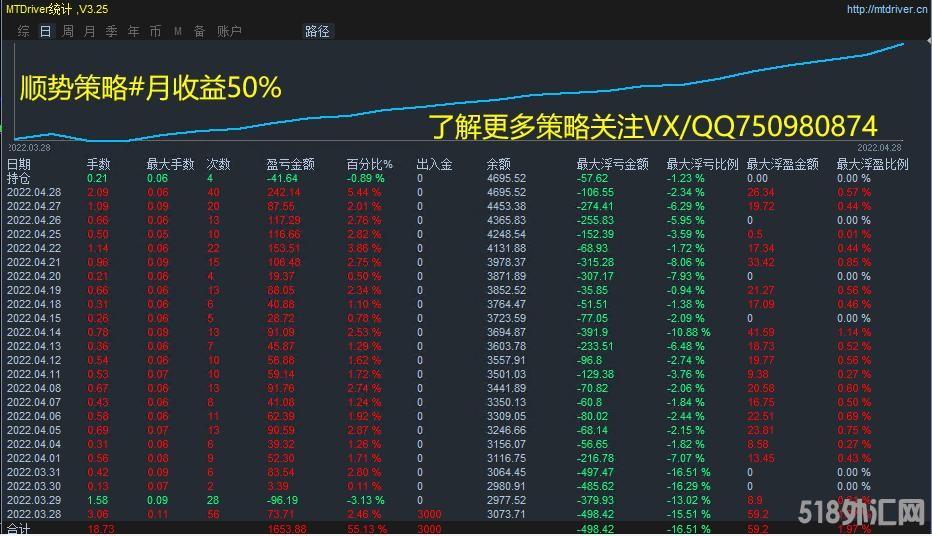Viewport: 932px width, 536px height.
Task: Click the 最大浮盈金额 column header
Action: coord(782,165)
